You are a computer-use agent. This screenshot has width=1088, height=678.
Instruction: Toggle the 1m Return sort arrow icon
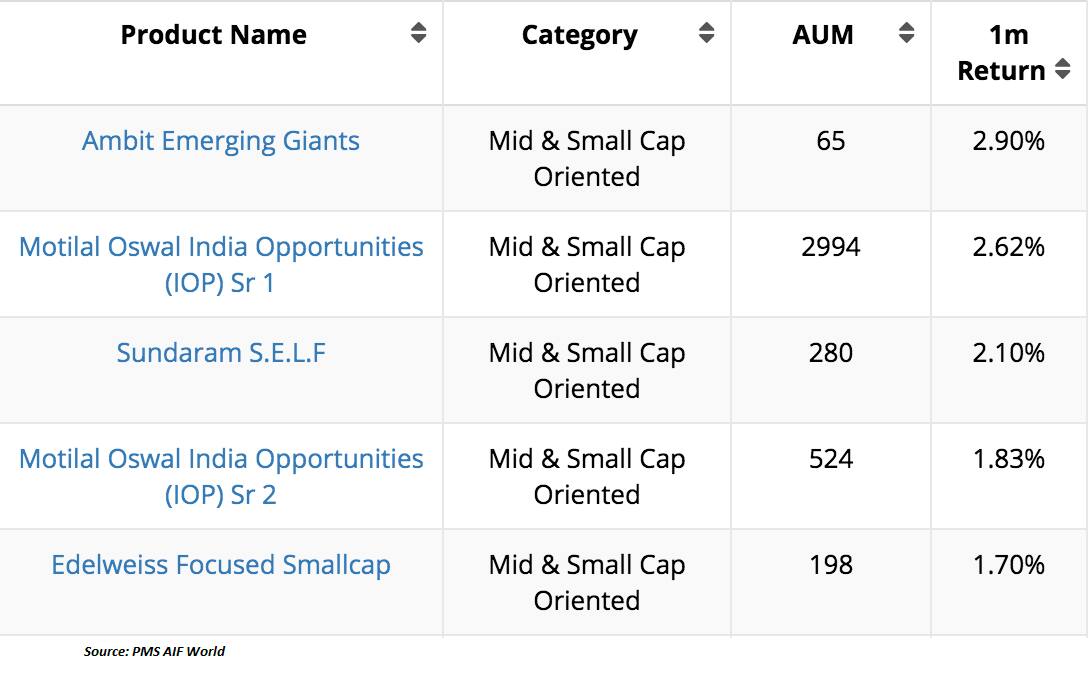pos(1062,70)
